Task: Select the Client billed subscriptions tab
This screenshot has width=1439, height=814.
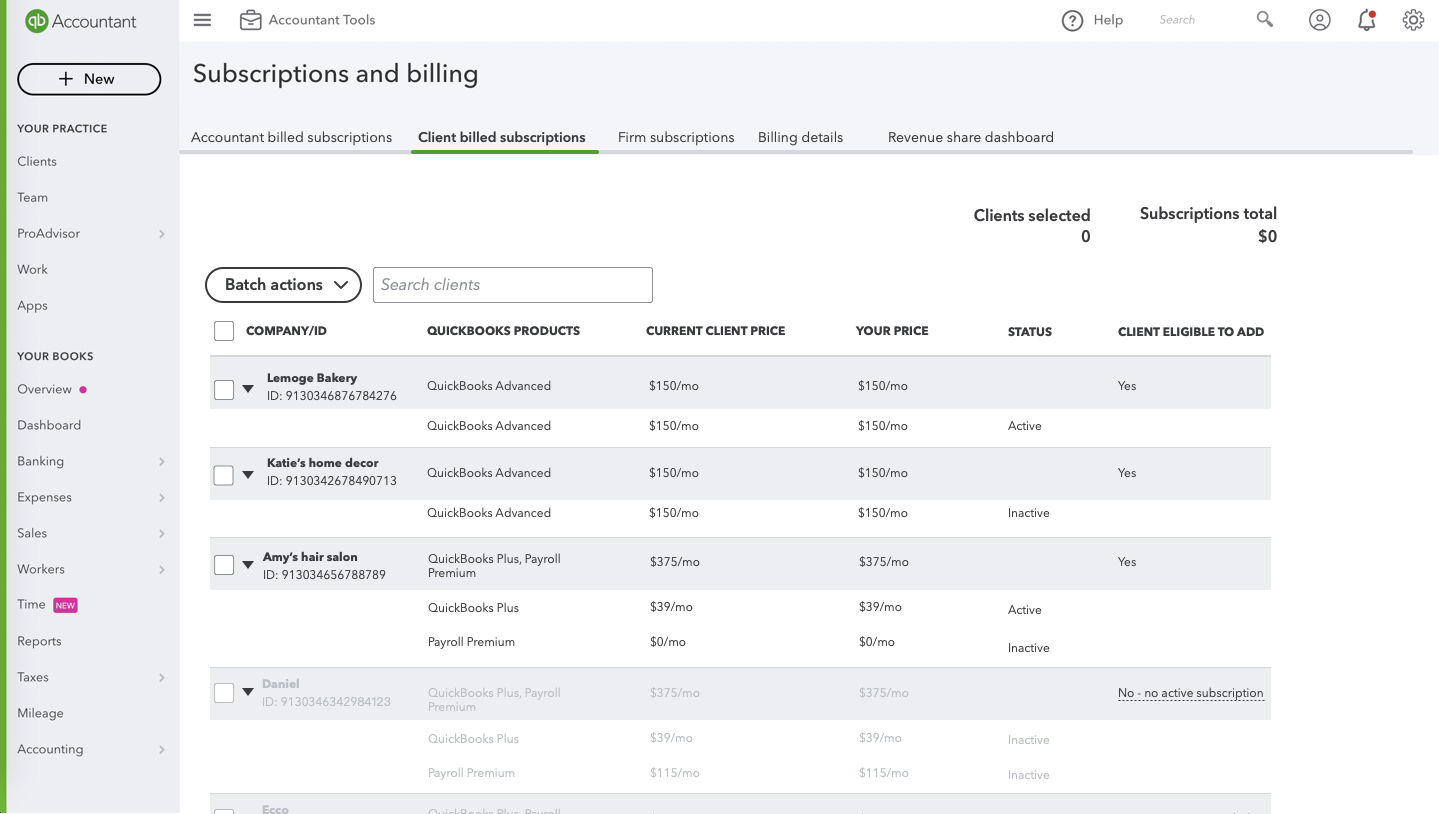Action: click(x=502, y=137)
